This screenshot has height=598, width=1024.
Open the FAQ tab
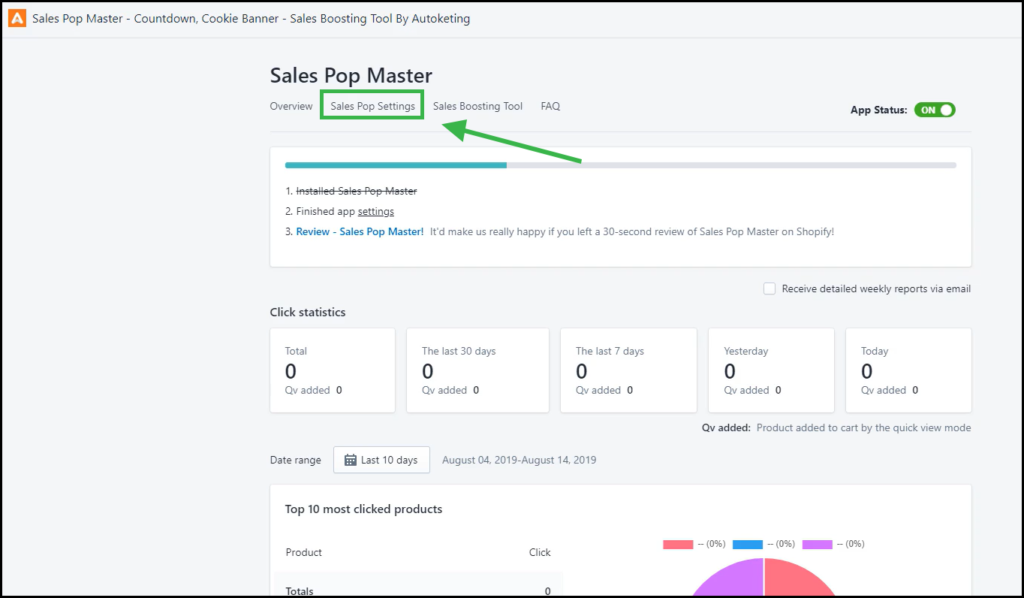550,106
